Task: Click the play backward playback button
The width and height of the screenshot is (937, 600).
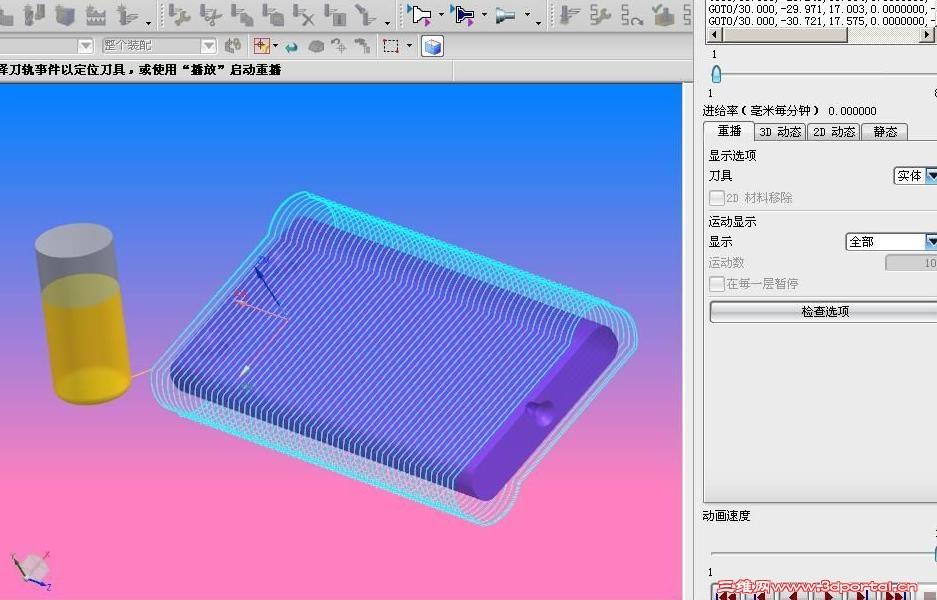Action: click(x=794, y=594)
